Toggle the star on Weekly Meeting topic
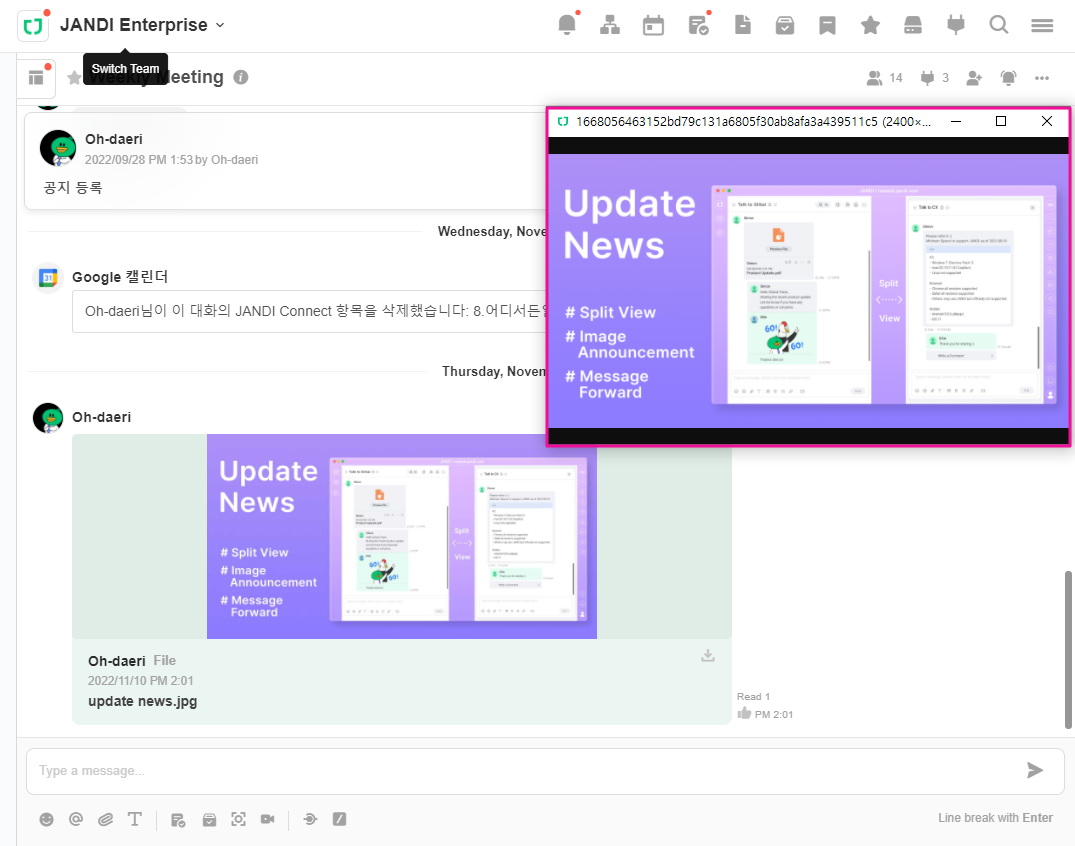1075x846 pixels. [x=74, y=77]
